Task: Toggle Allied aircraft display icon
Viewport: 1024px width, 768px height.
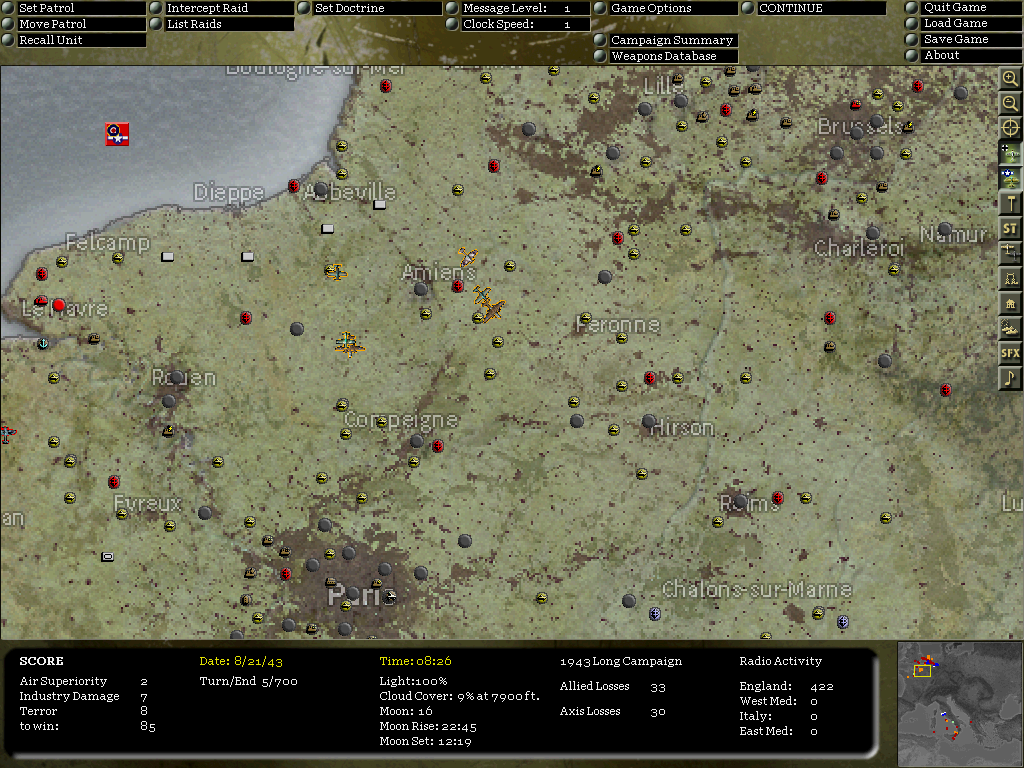Action: (x=1010, y=178)
